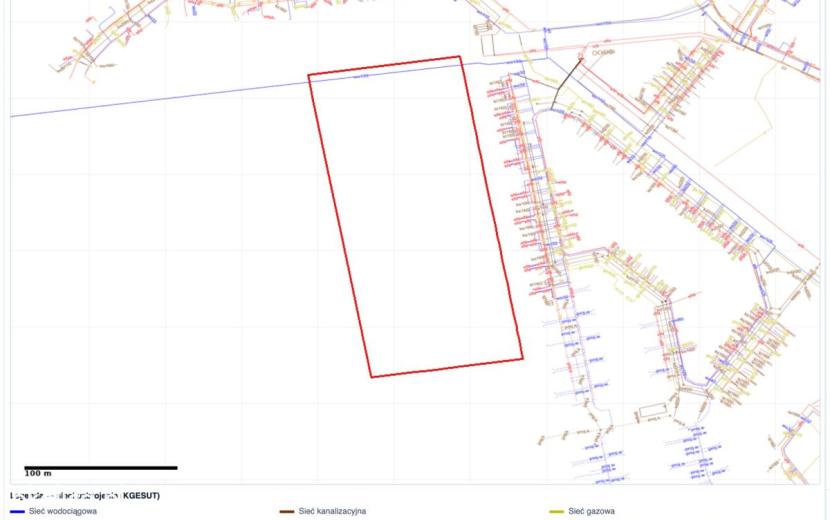Image resolution: width=830 pixels, height=520 pixels.
Task: Click the brown Sieć kanalizacyjna legend swatch
Action: click(287, 512)
